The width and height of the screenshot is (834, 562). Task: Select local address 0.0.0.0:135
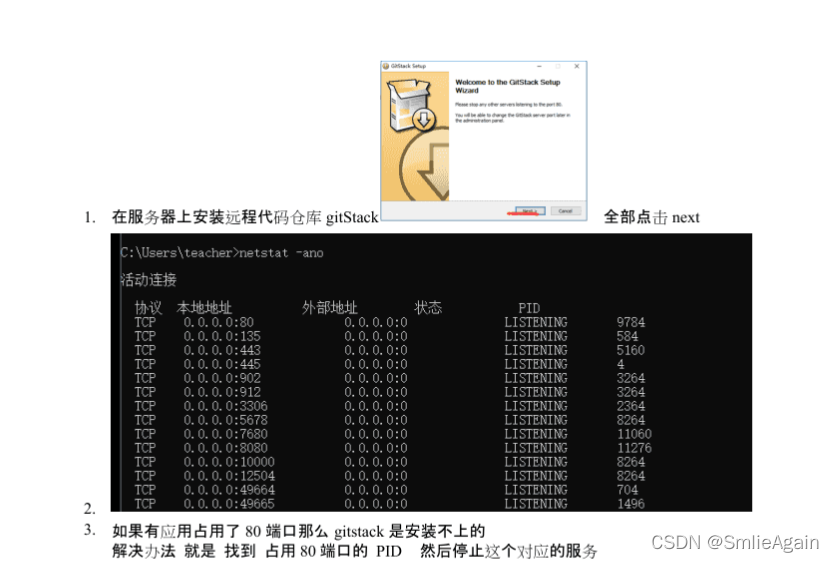coord(222,336)
